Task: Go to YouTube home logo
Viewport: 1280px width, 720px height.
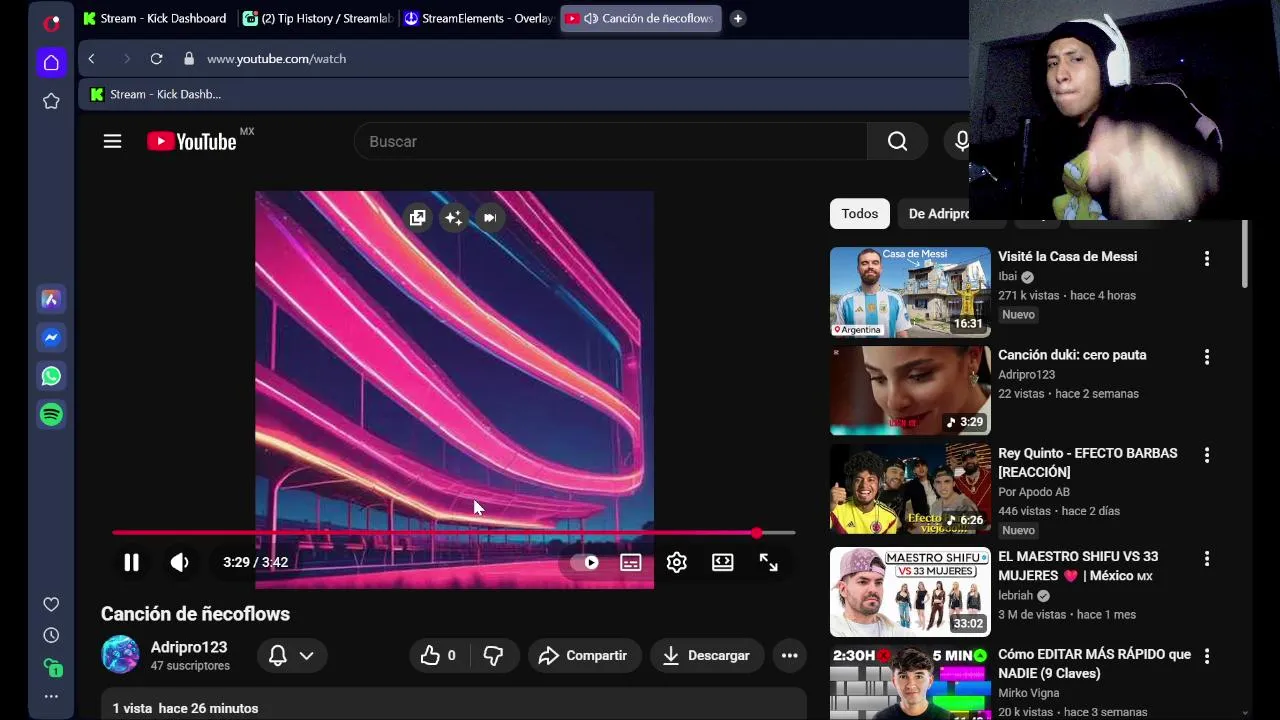Action: click(192, 142)
